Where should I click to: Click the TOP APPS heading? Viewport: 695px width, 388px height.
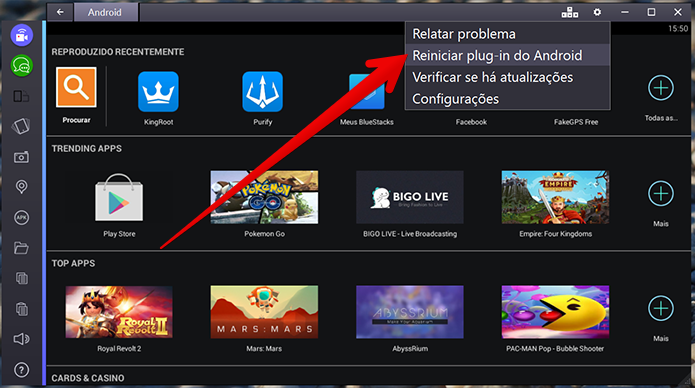pyautogui.click(x=73, y=263)
